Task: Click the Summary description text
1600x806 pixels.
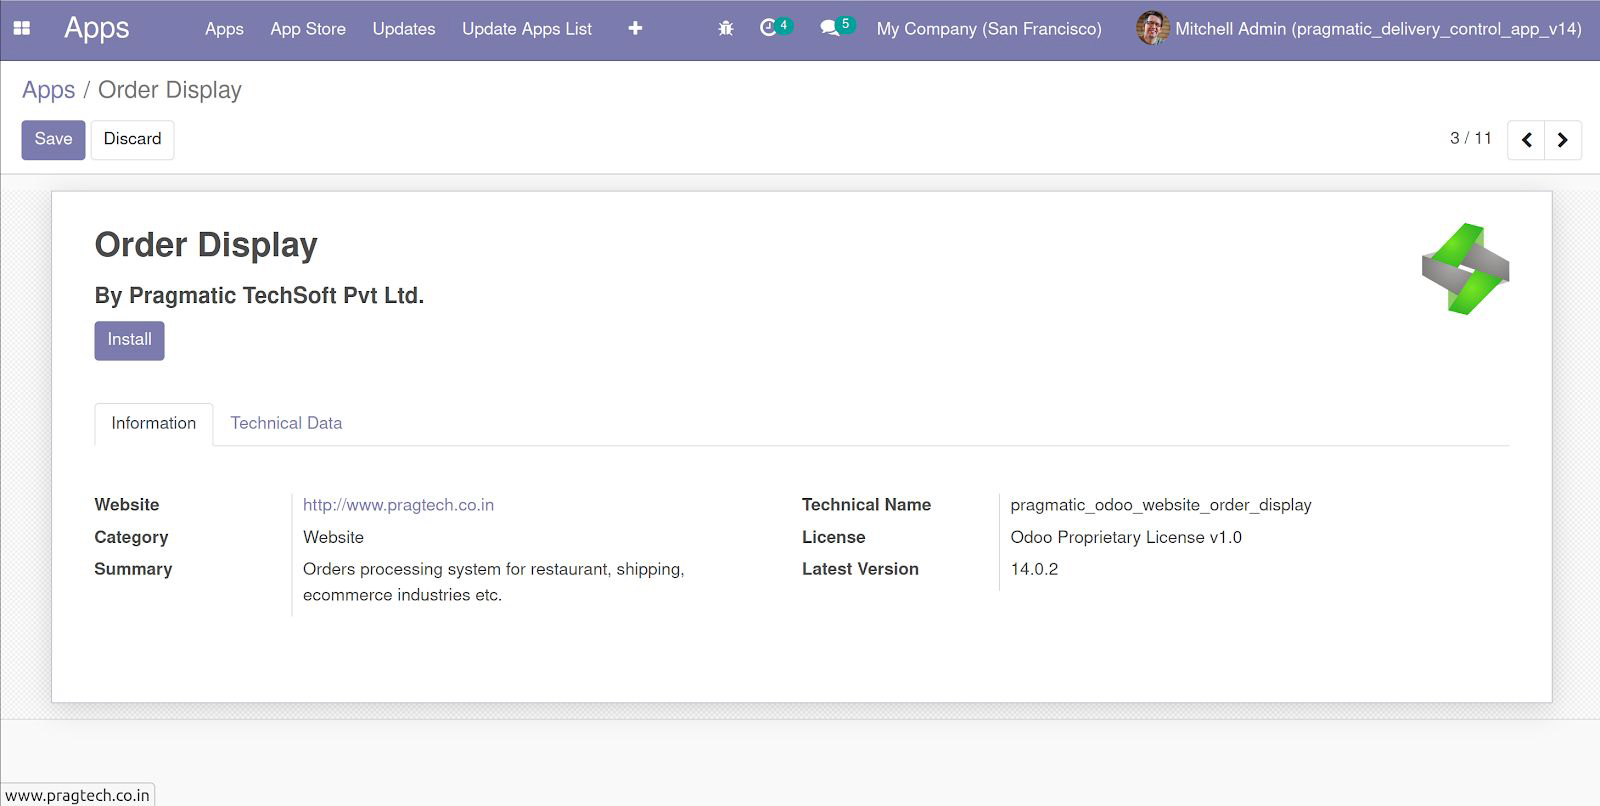Action: pos(494,582)
